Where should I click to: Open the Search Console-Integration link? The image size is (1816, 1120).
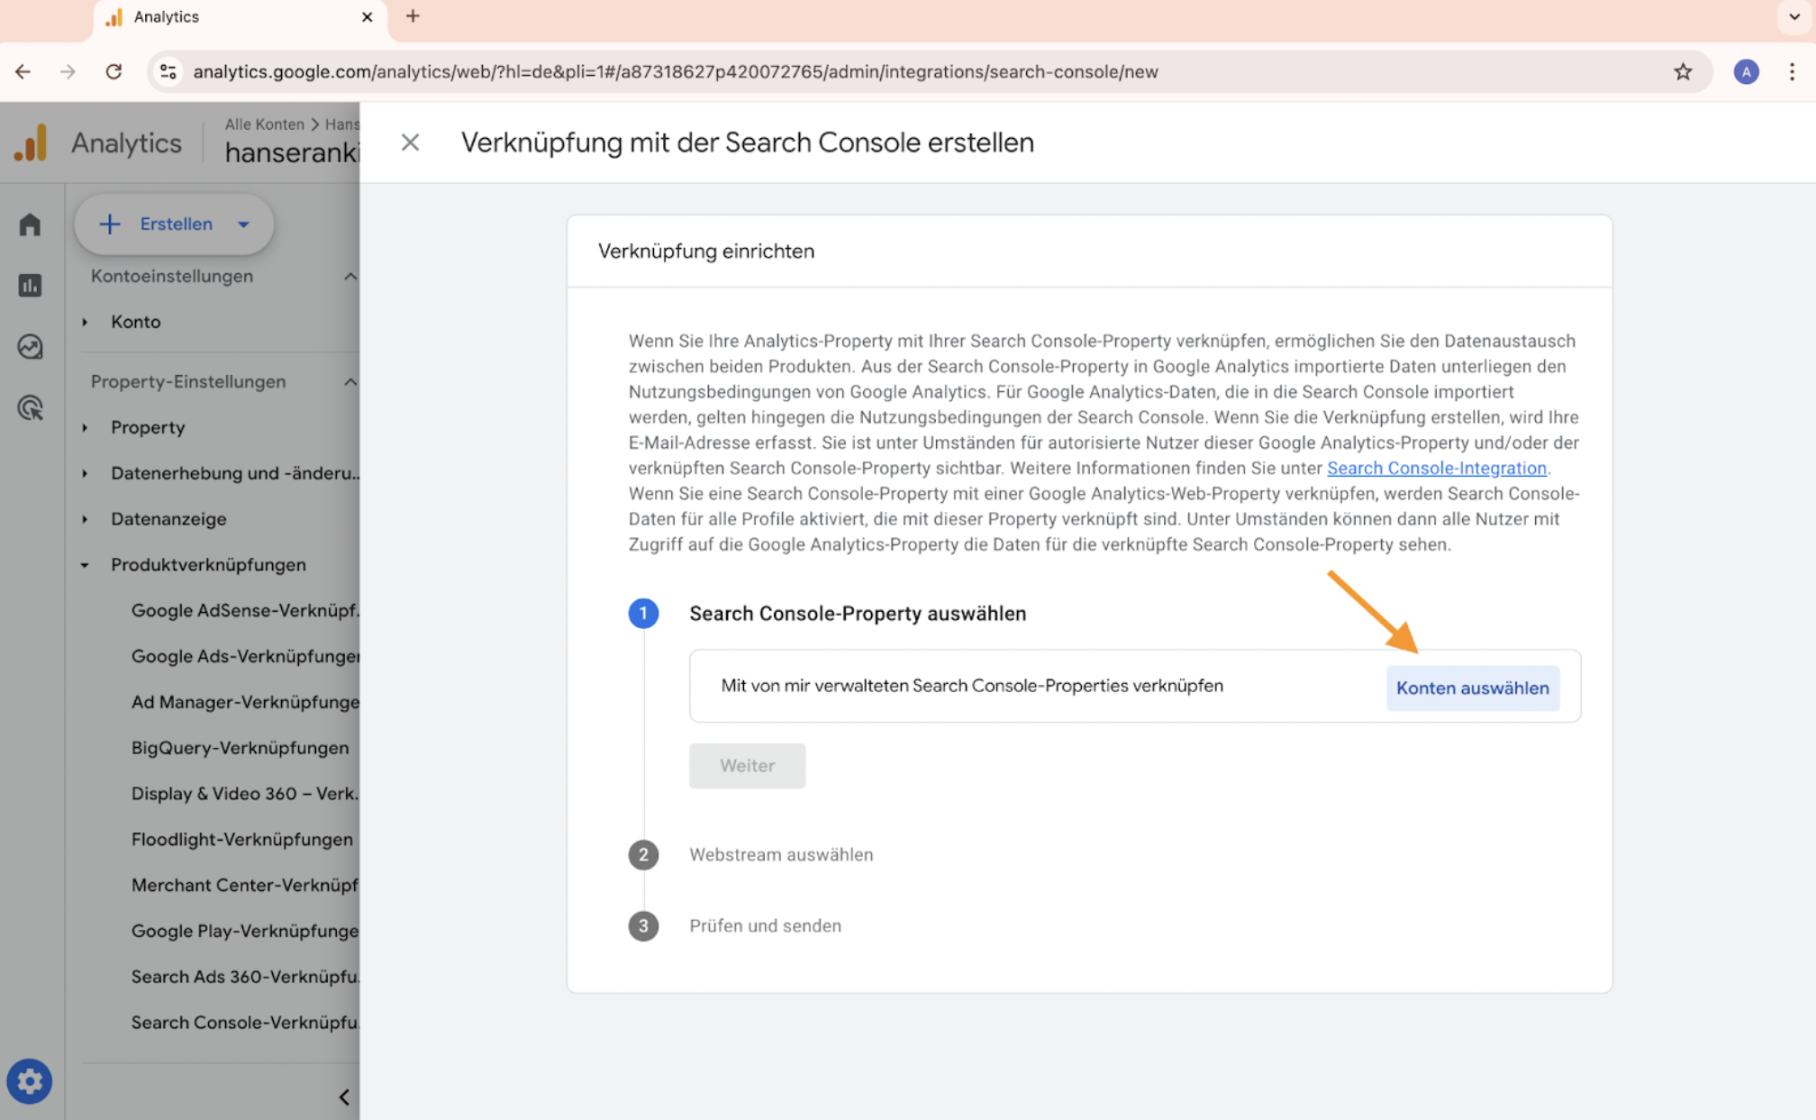pyautogui.click(x=1436, y=468)
